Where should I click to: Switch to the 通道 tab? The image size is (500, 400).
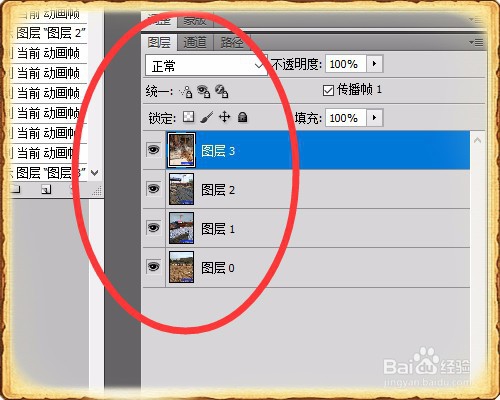195,43
